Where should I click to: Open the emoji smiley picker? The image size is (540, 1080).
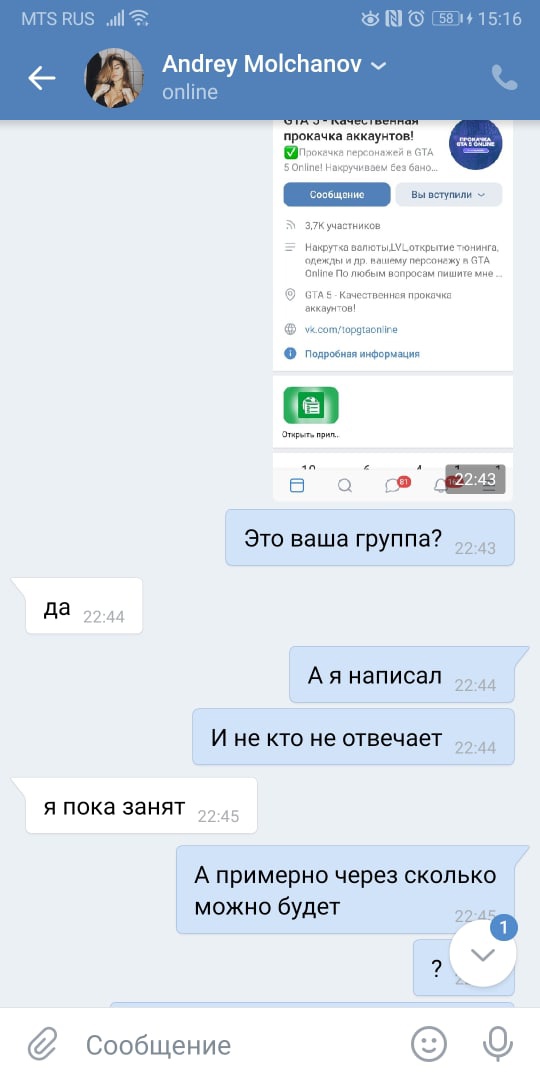[429, 1043]
